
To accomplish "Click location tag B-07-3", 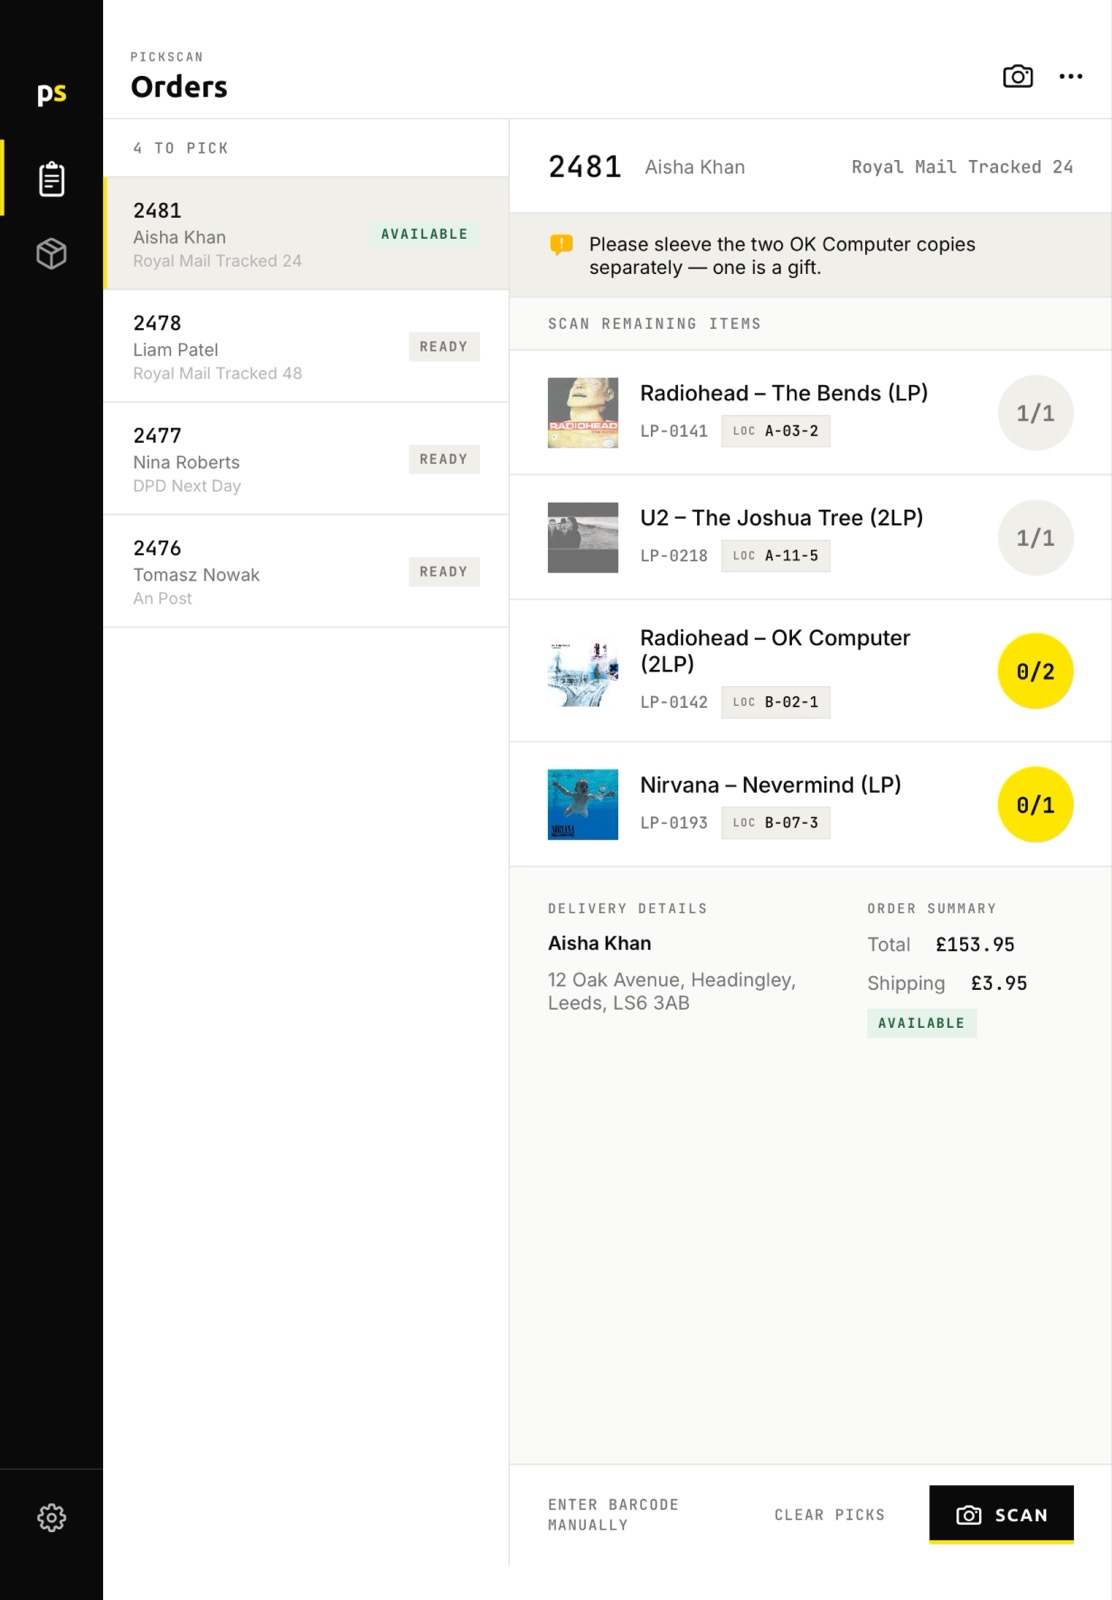I will click(x=776, y=823).
